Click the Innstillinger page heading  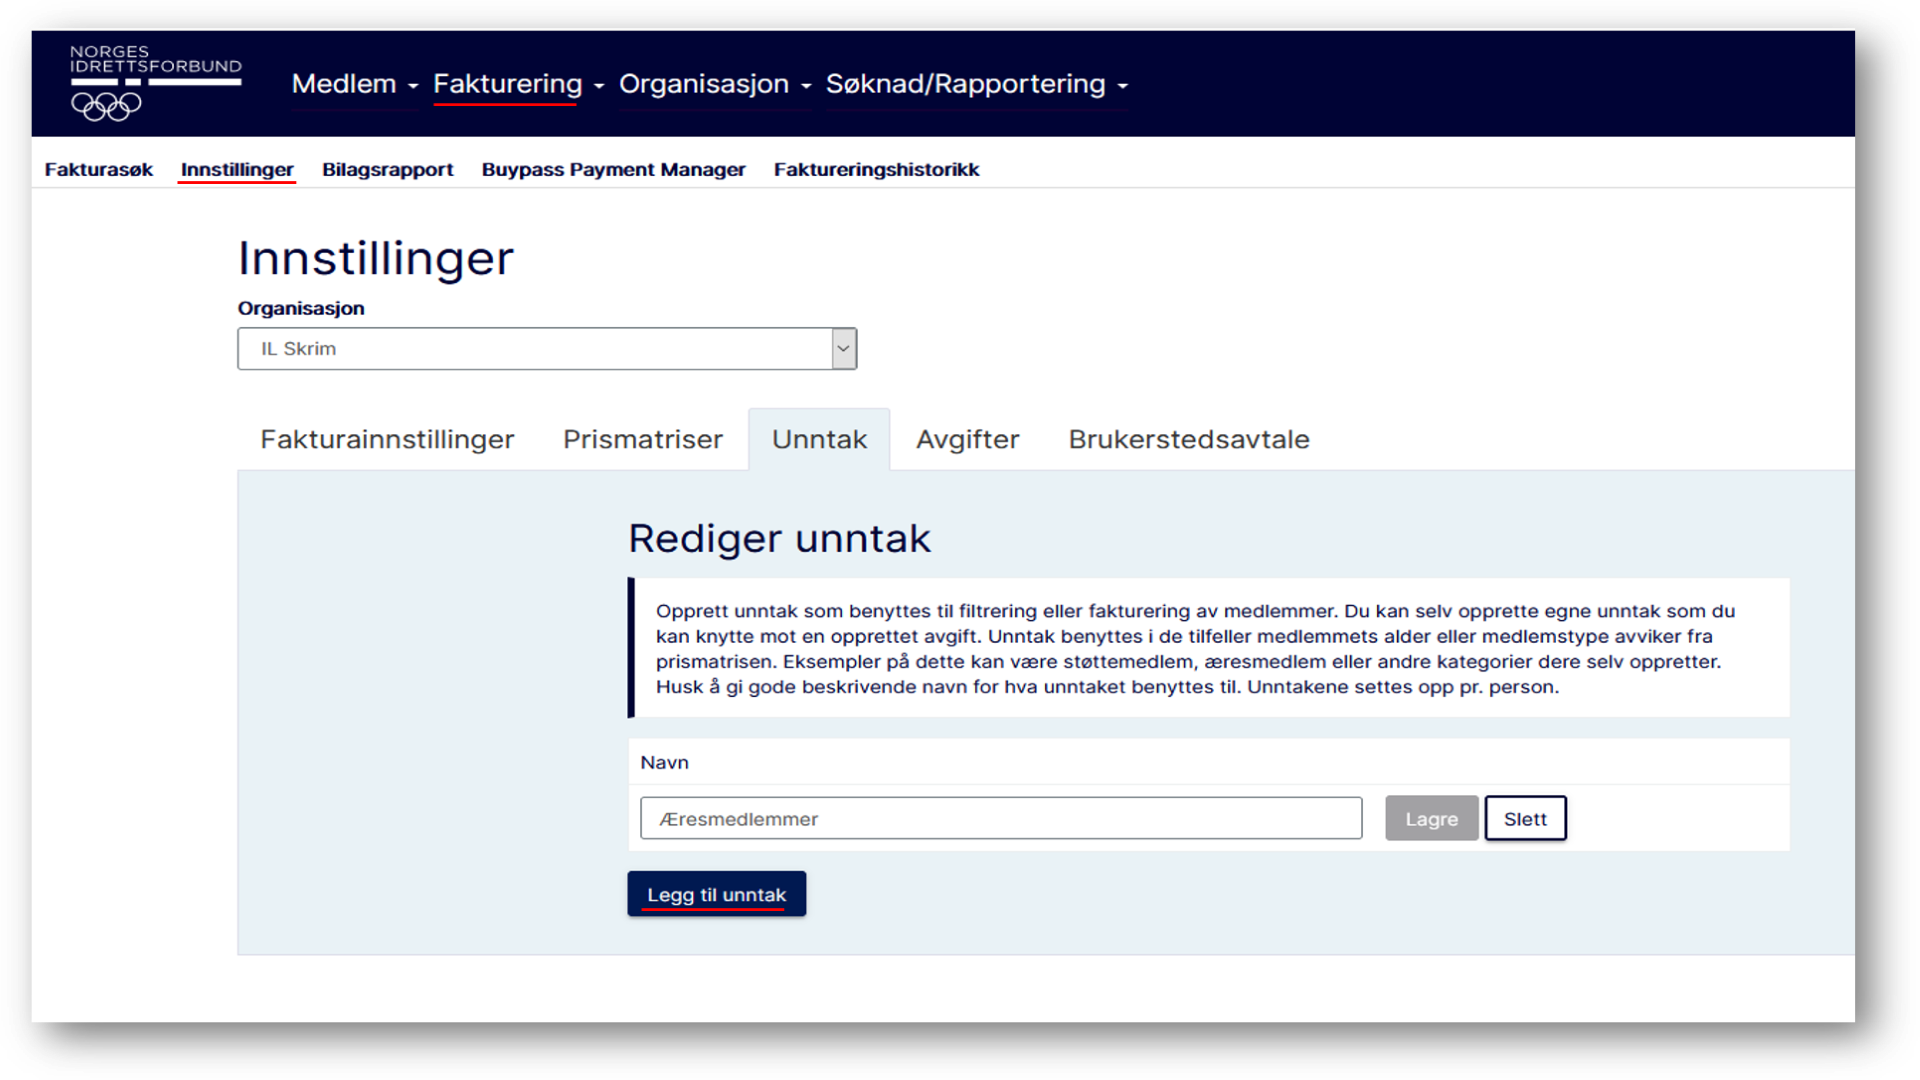375,258
